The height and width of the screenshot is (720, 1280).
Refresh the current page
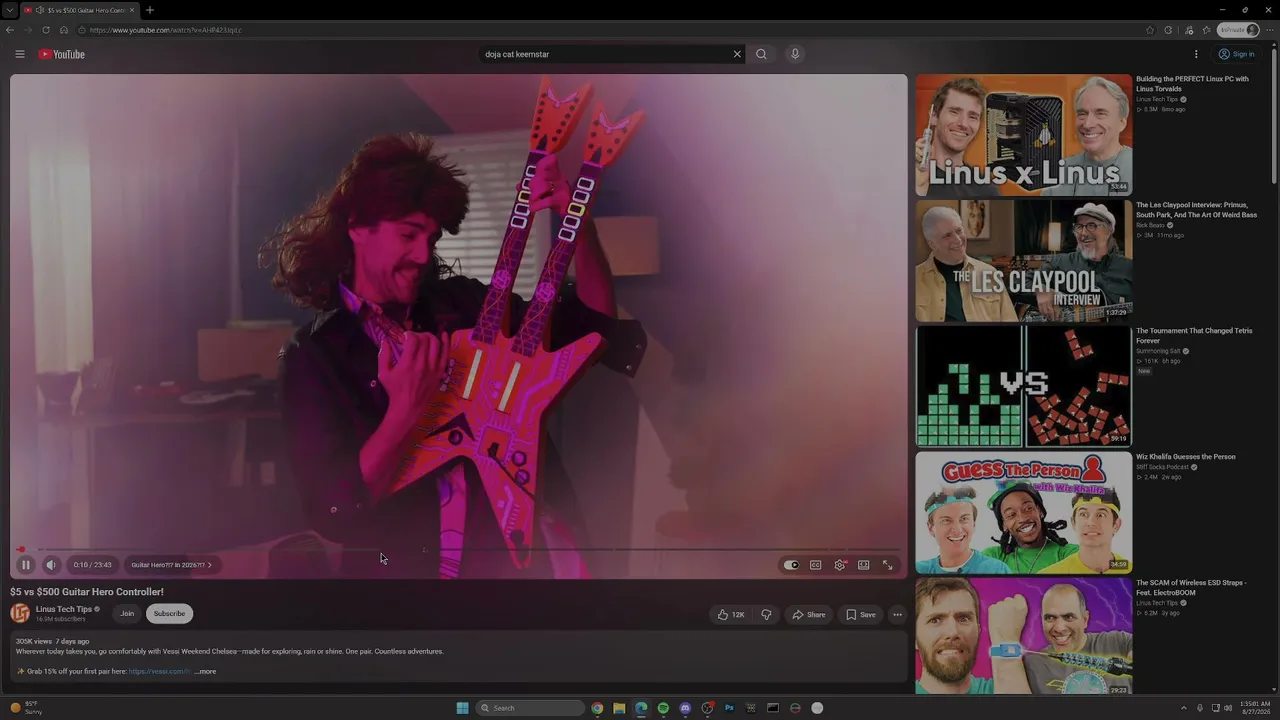pos(46,30)
